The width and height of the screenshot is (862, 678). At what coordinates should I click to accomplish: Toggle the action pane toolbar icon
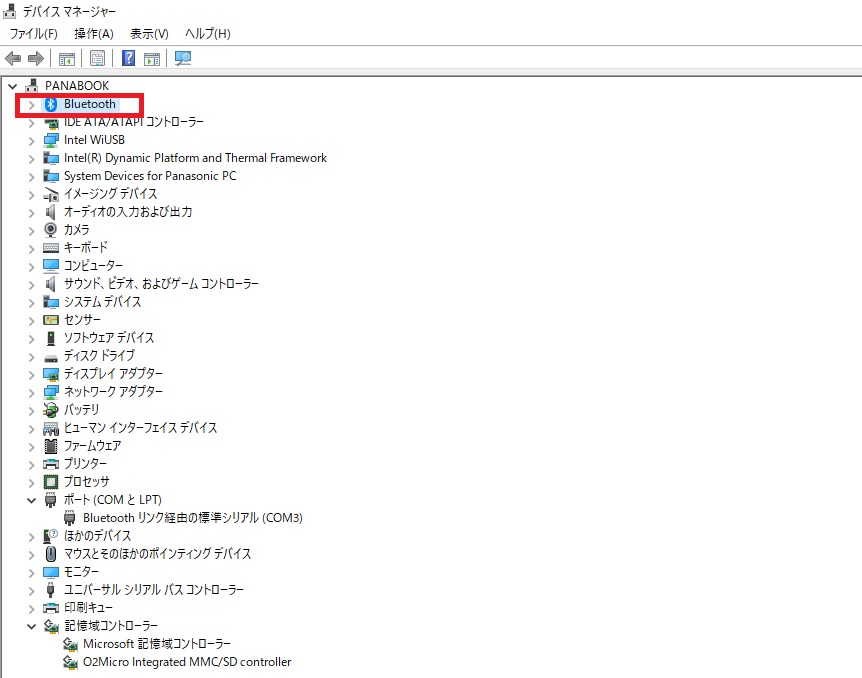[152, 58]
